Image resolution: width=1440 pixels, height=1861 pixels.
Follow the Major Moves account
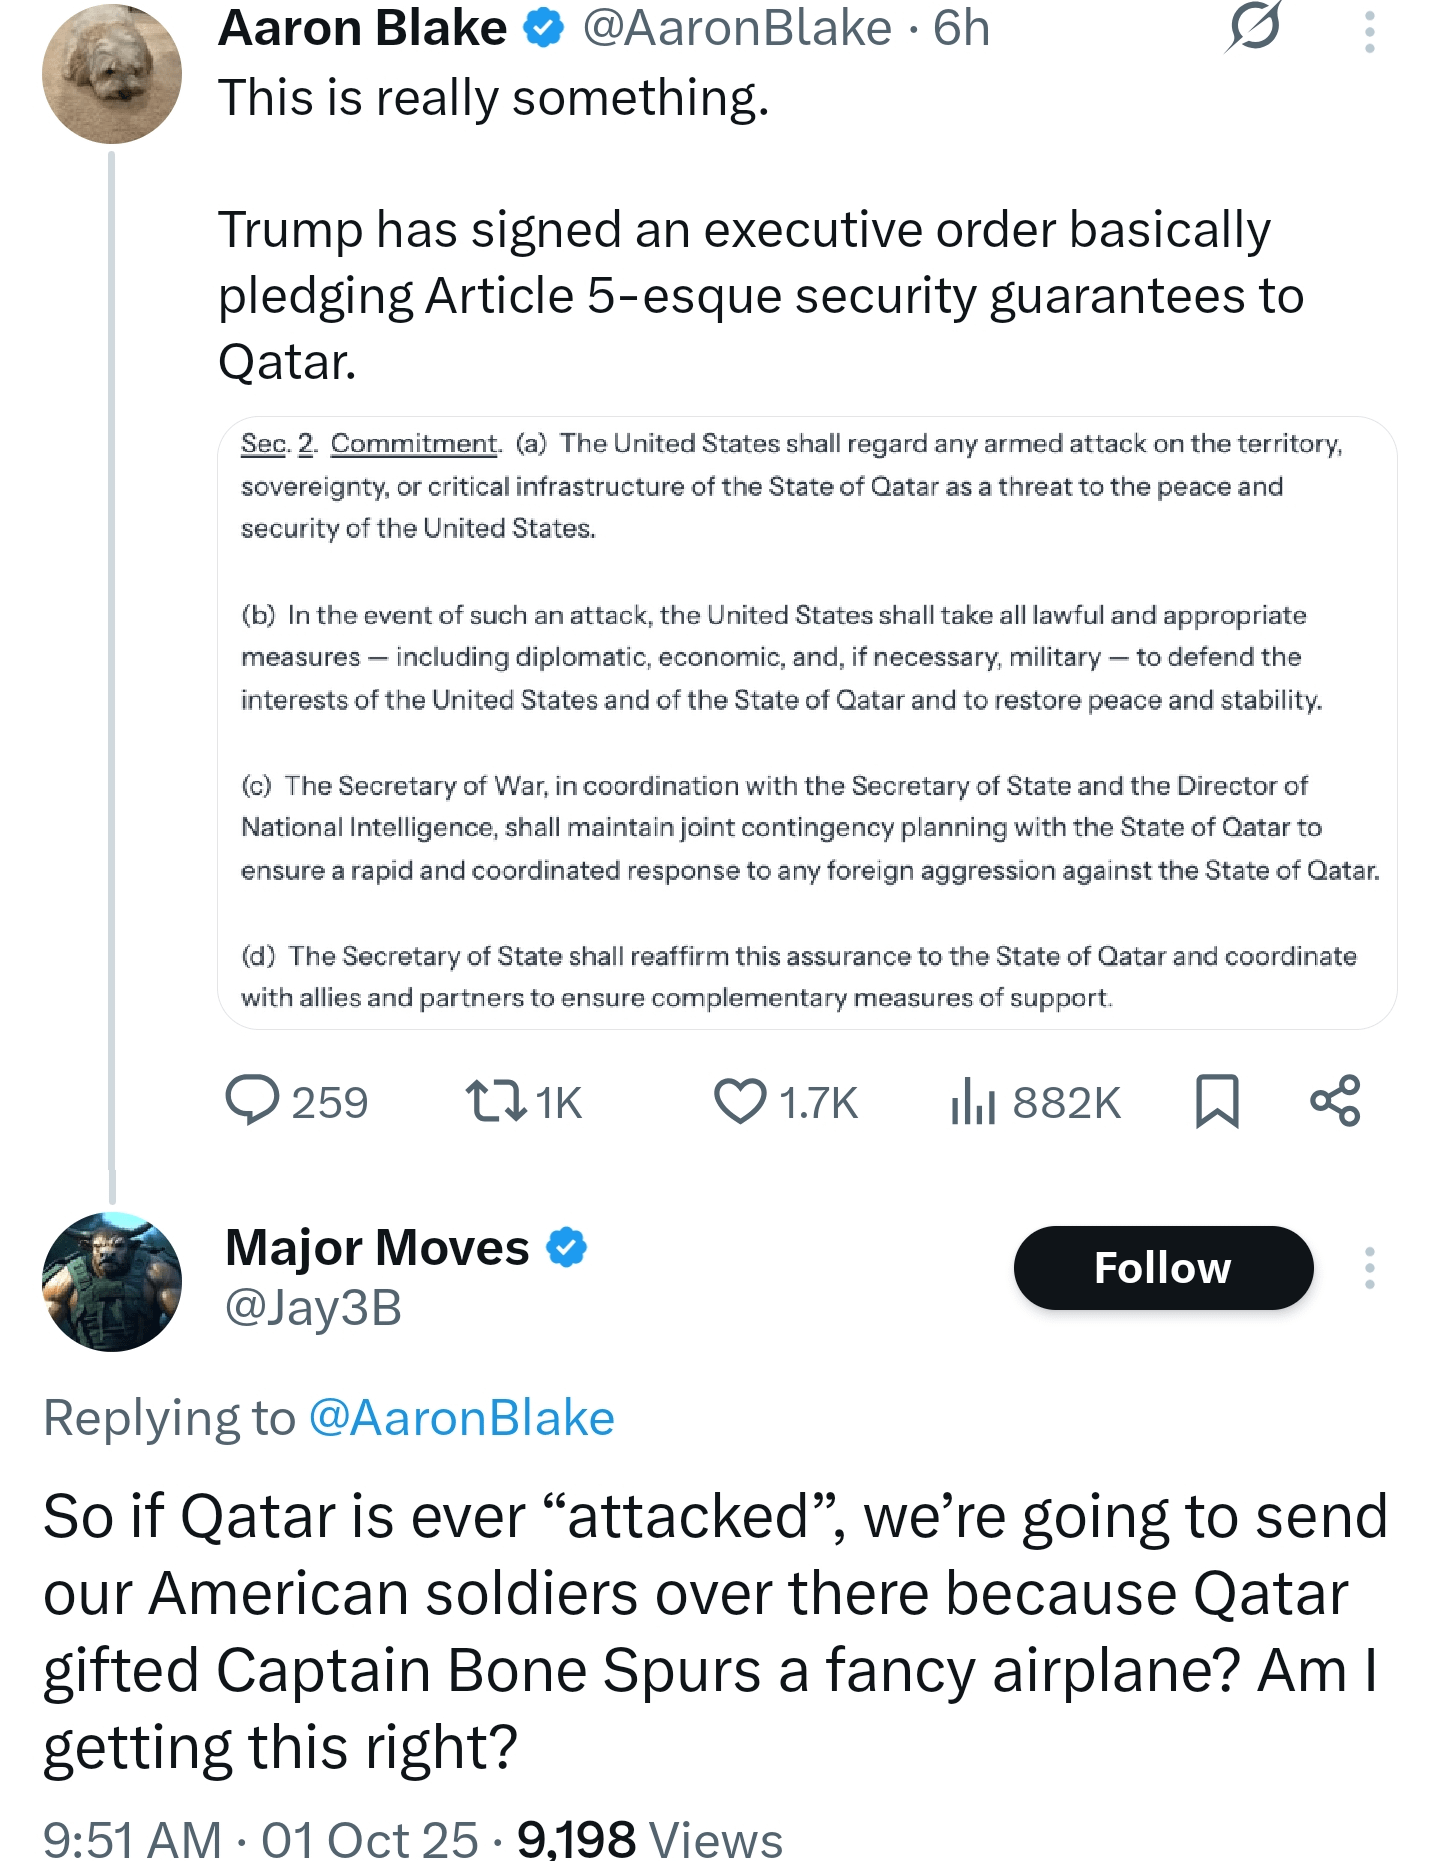(x=1162, y=1268)
